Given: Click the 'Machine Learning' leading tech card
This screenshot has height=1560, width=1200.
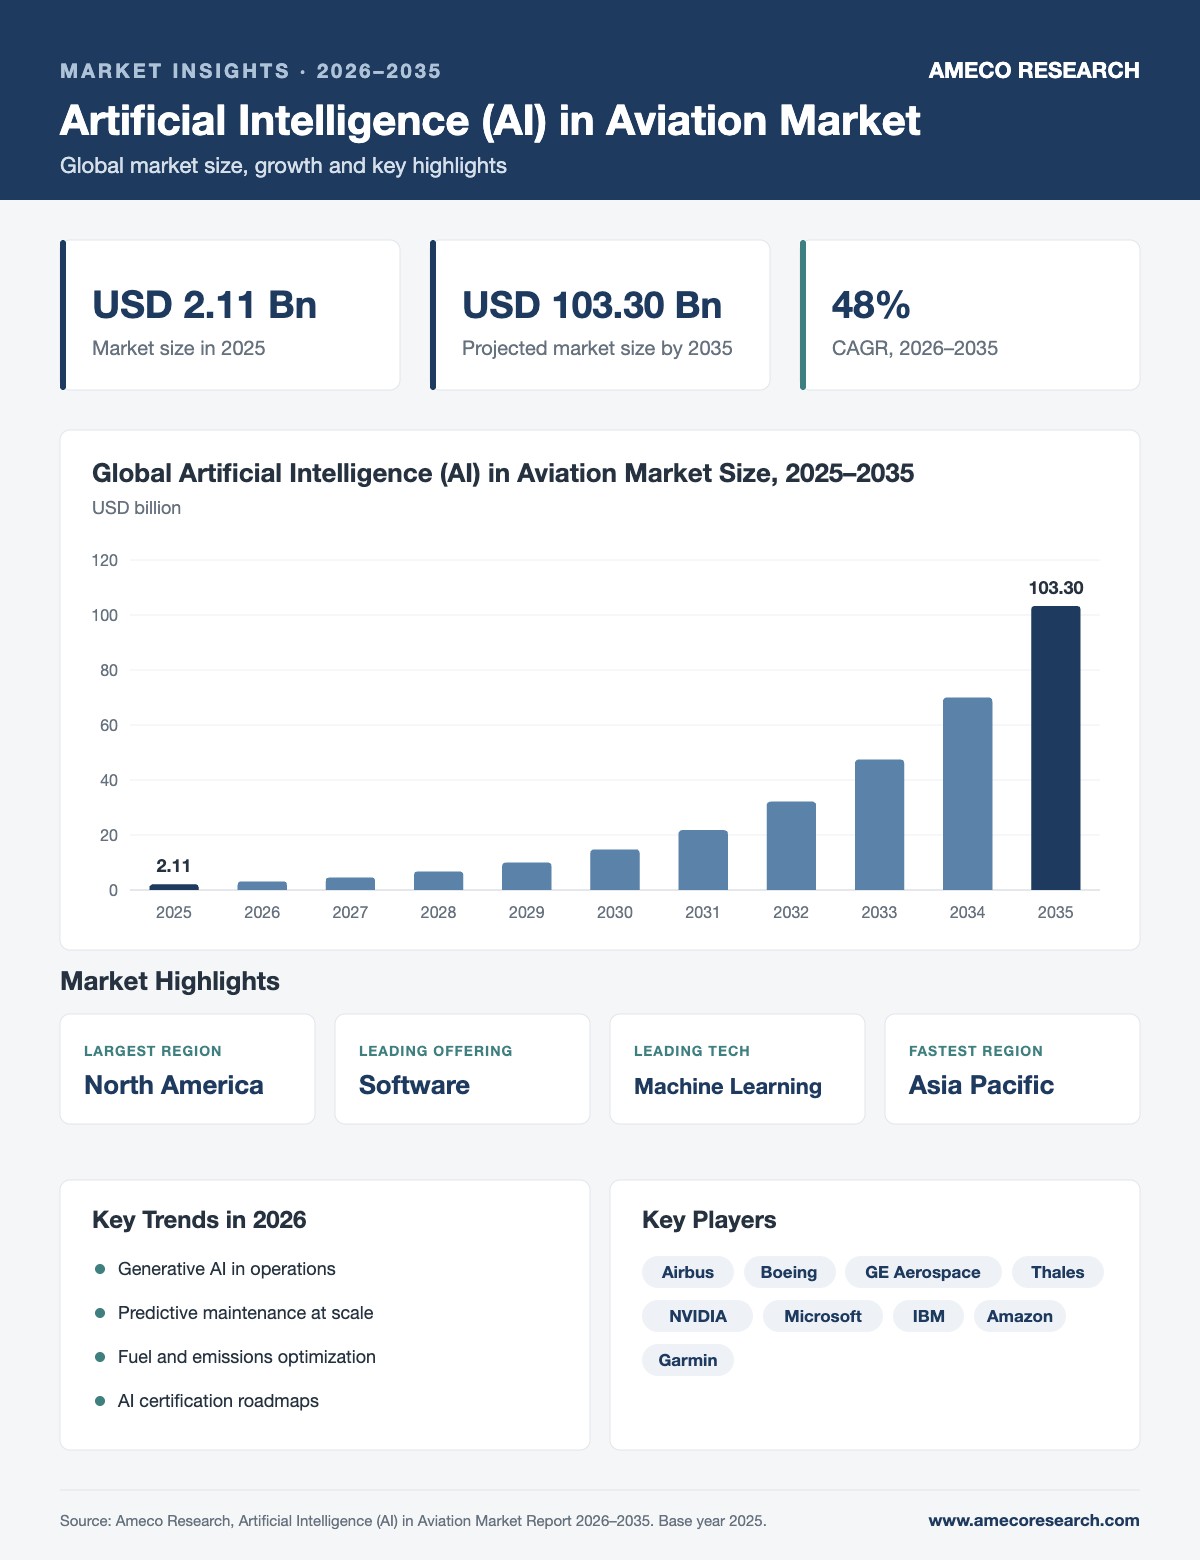Looking at the screenshot, I should pos(737,1069).
